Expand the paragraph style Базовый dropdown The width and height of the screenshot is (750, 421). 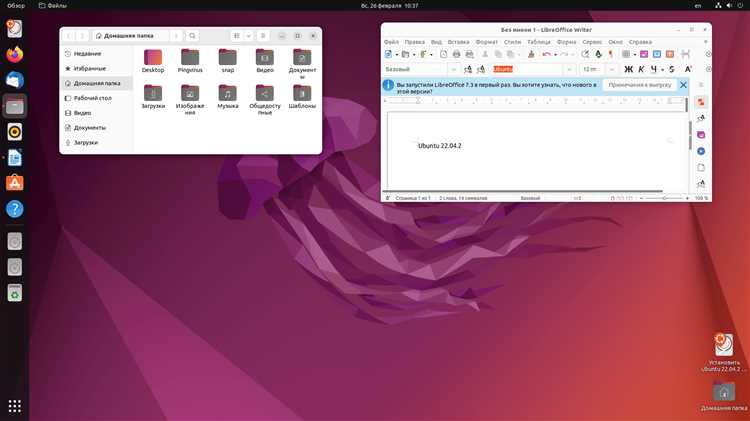[454, 69]
